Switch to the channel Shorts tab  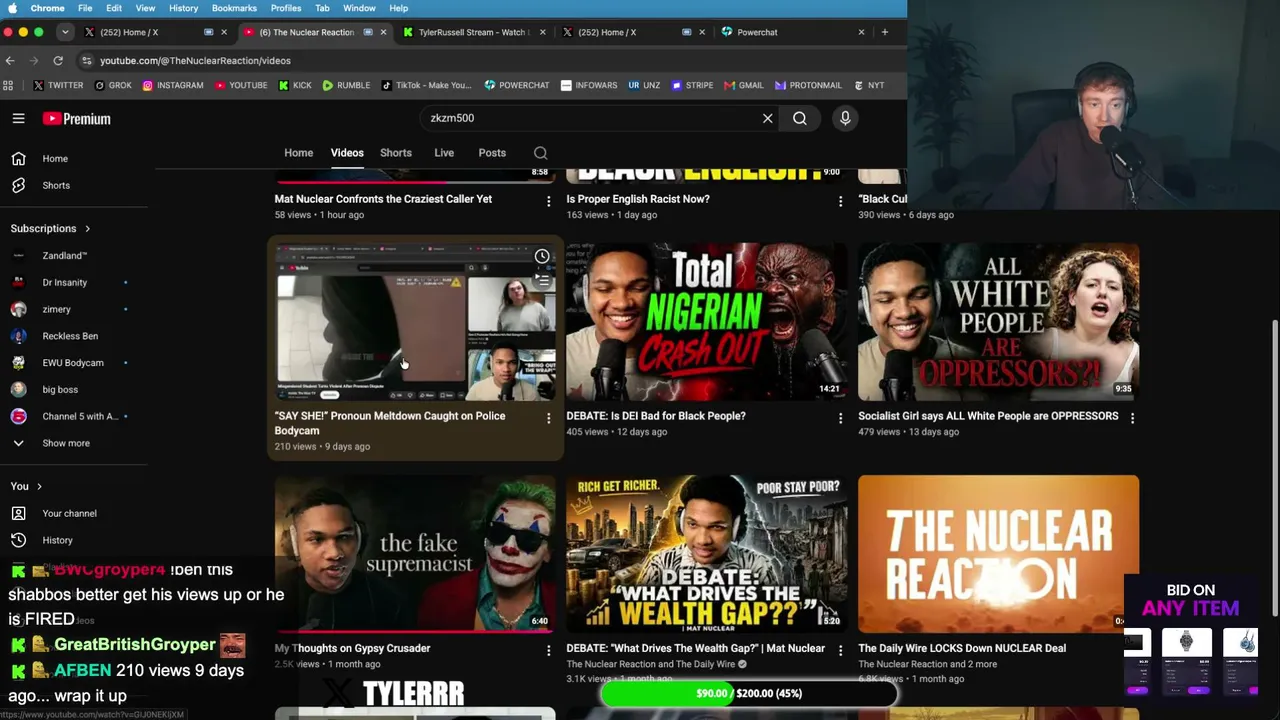pyautogui.click(x=396, y=153)
